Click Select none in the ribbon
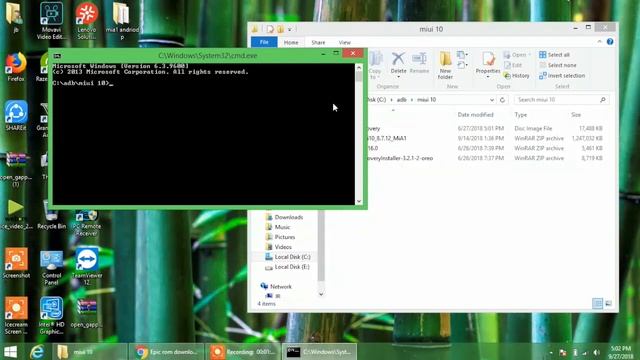 (x=558, y=65)
